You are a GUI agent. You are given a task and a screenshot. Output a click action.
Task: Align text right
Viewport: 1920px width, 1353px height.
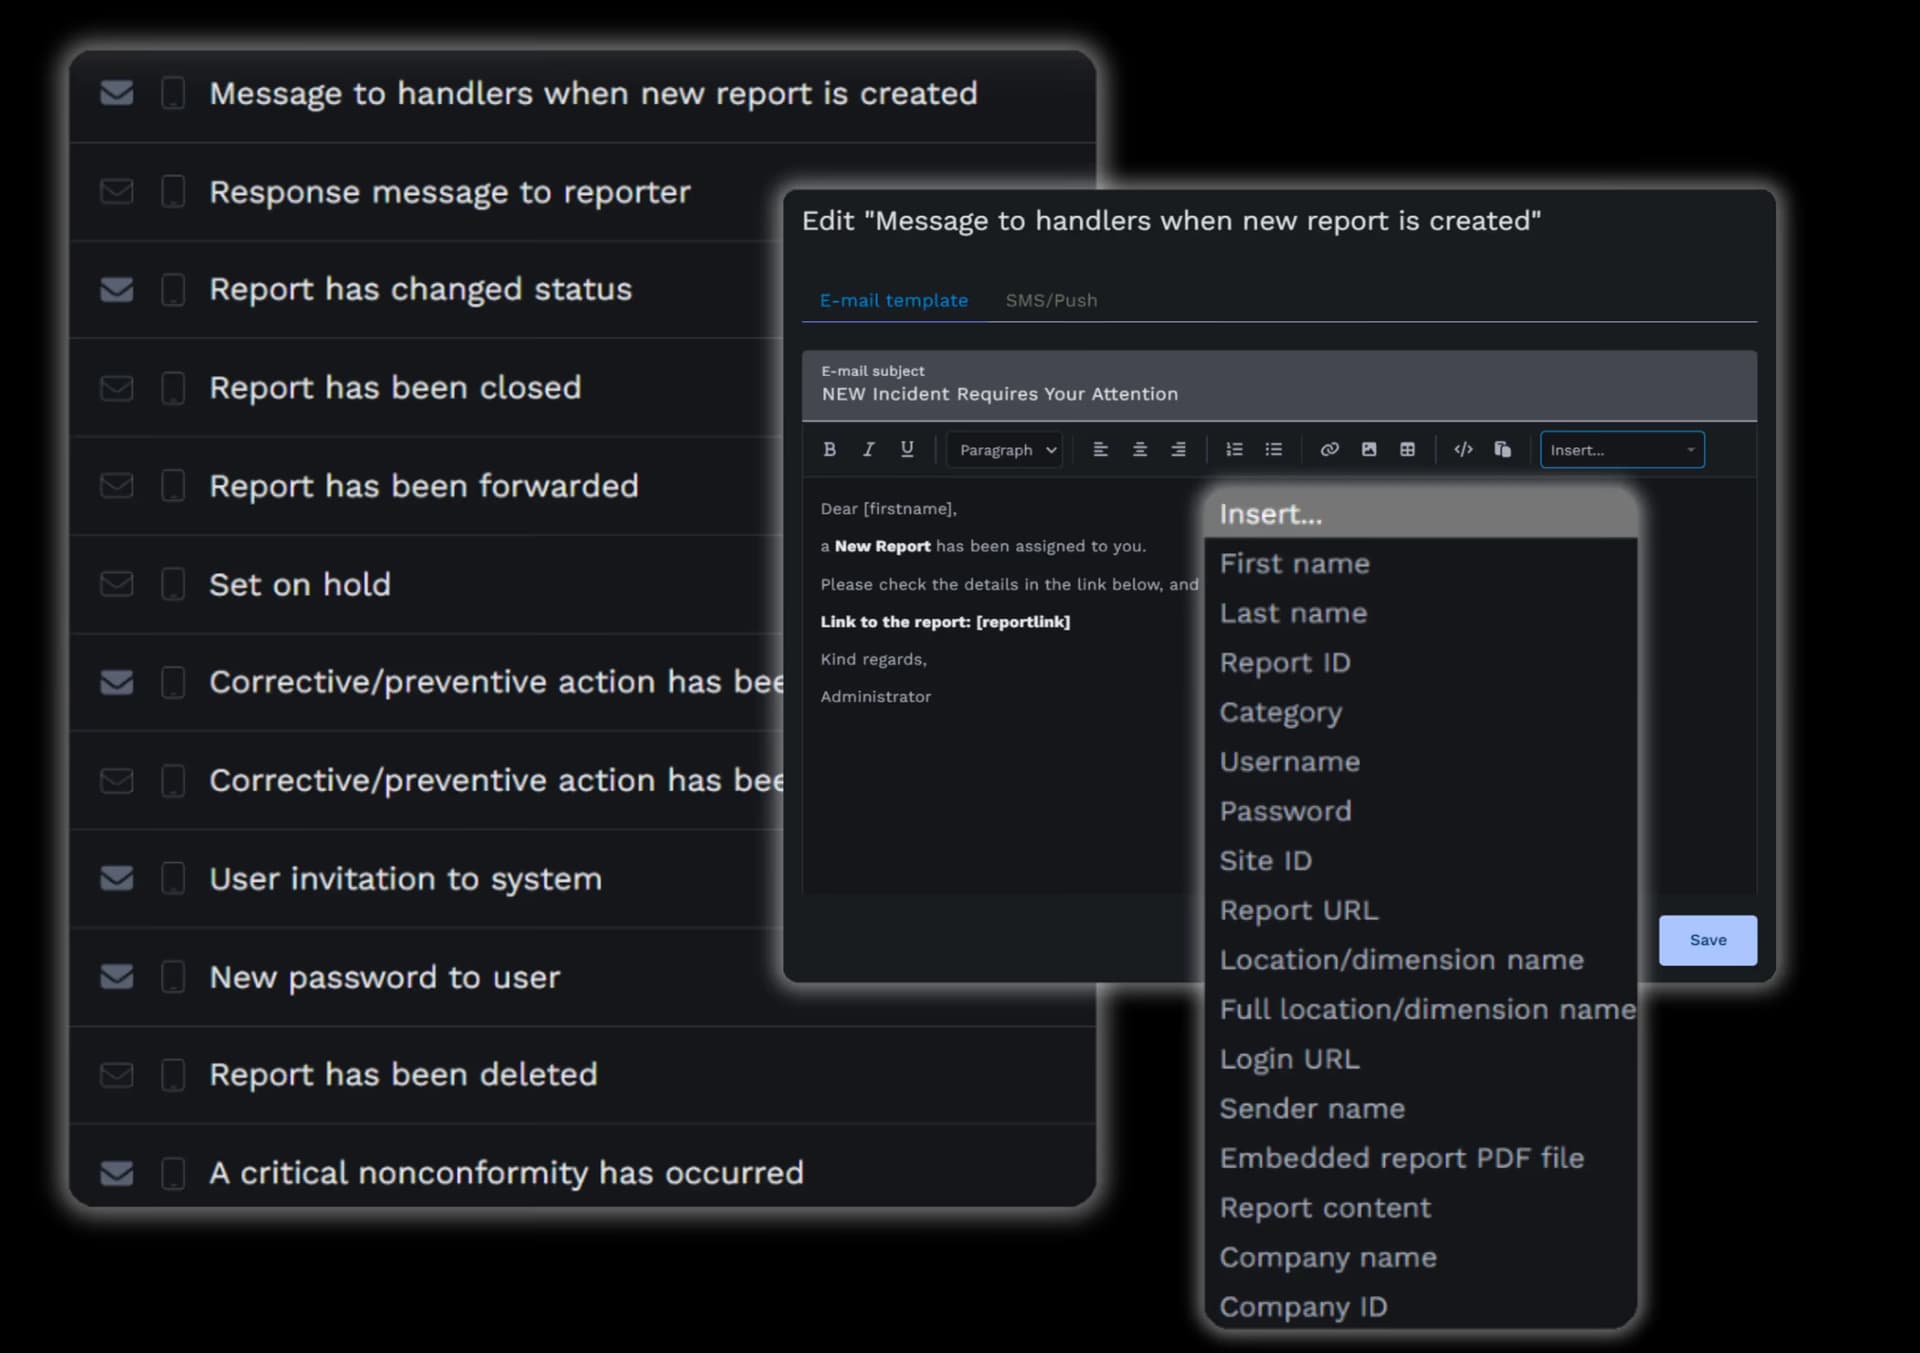(x=1178, y=450)
